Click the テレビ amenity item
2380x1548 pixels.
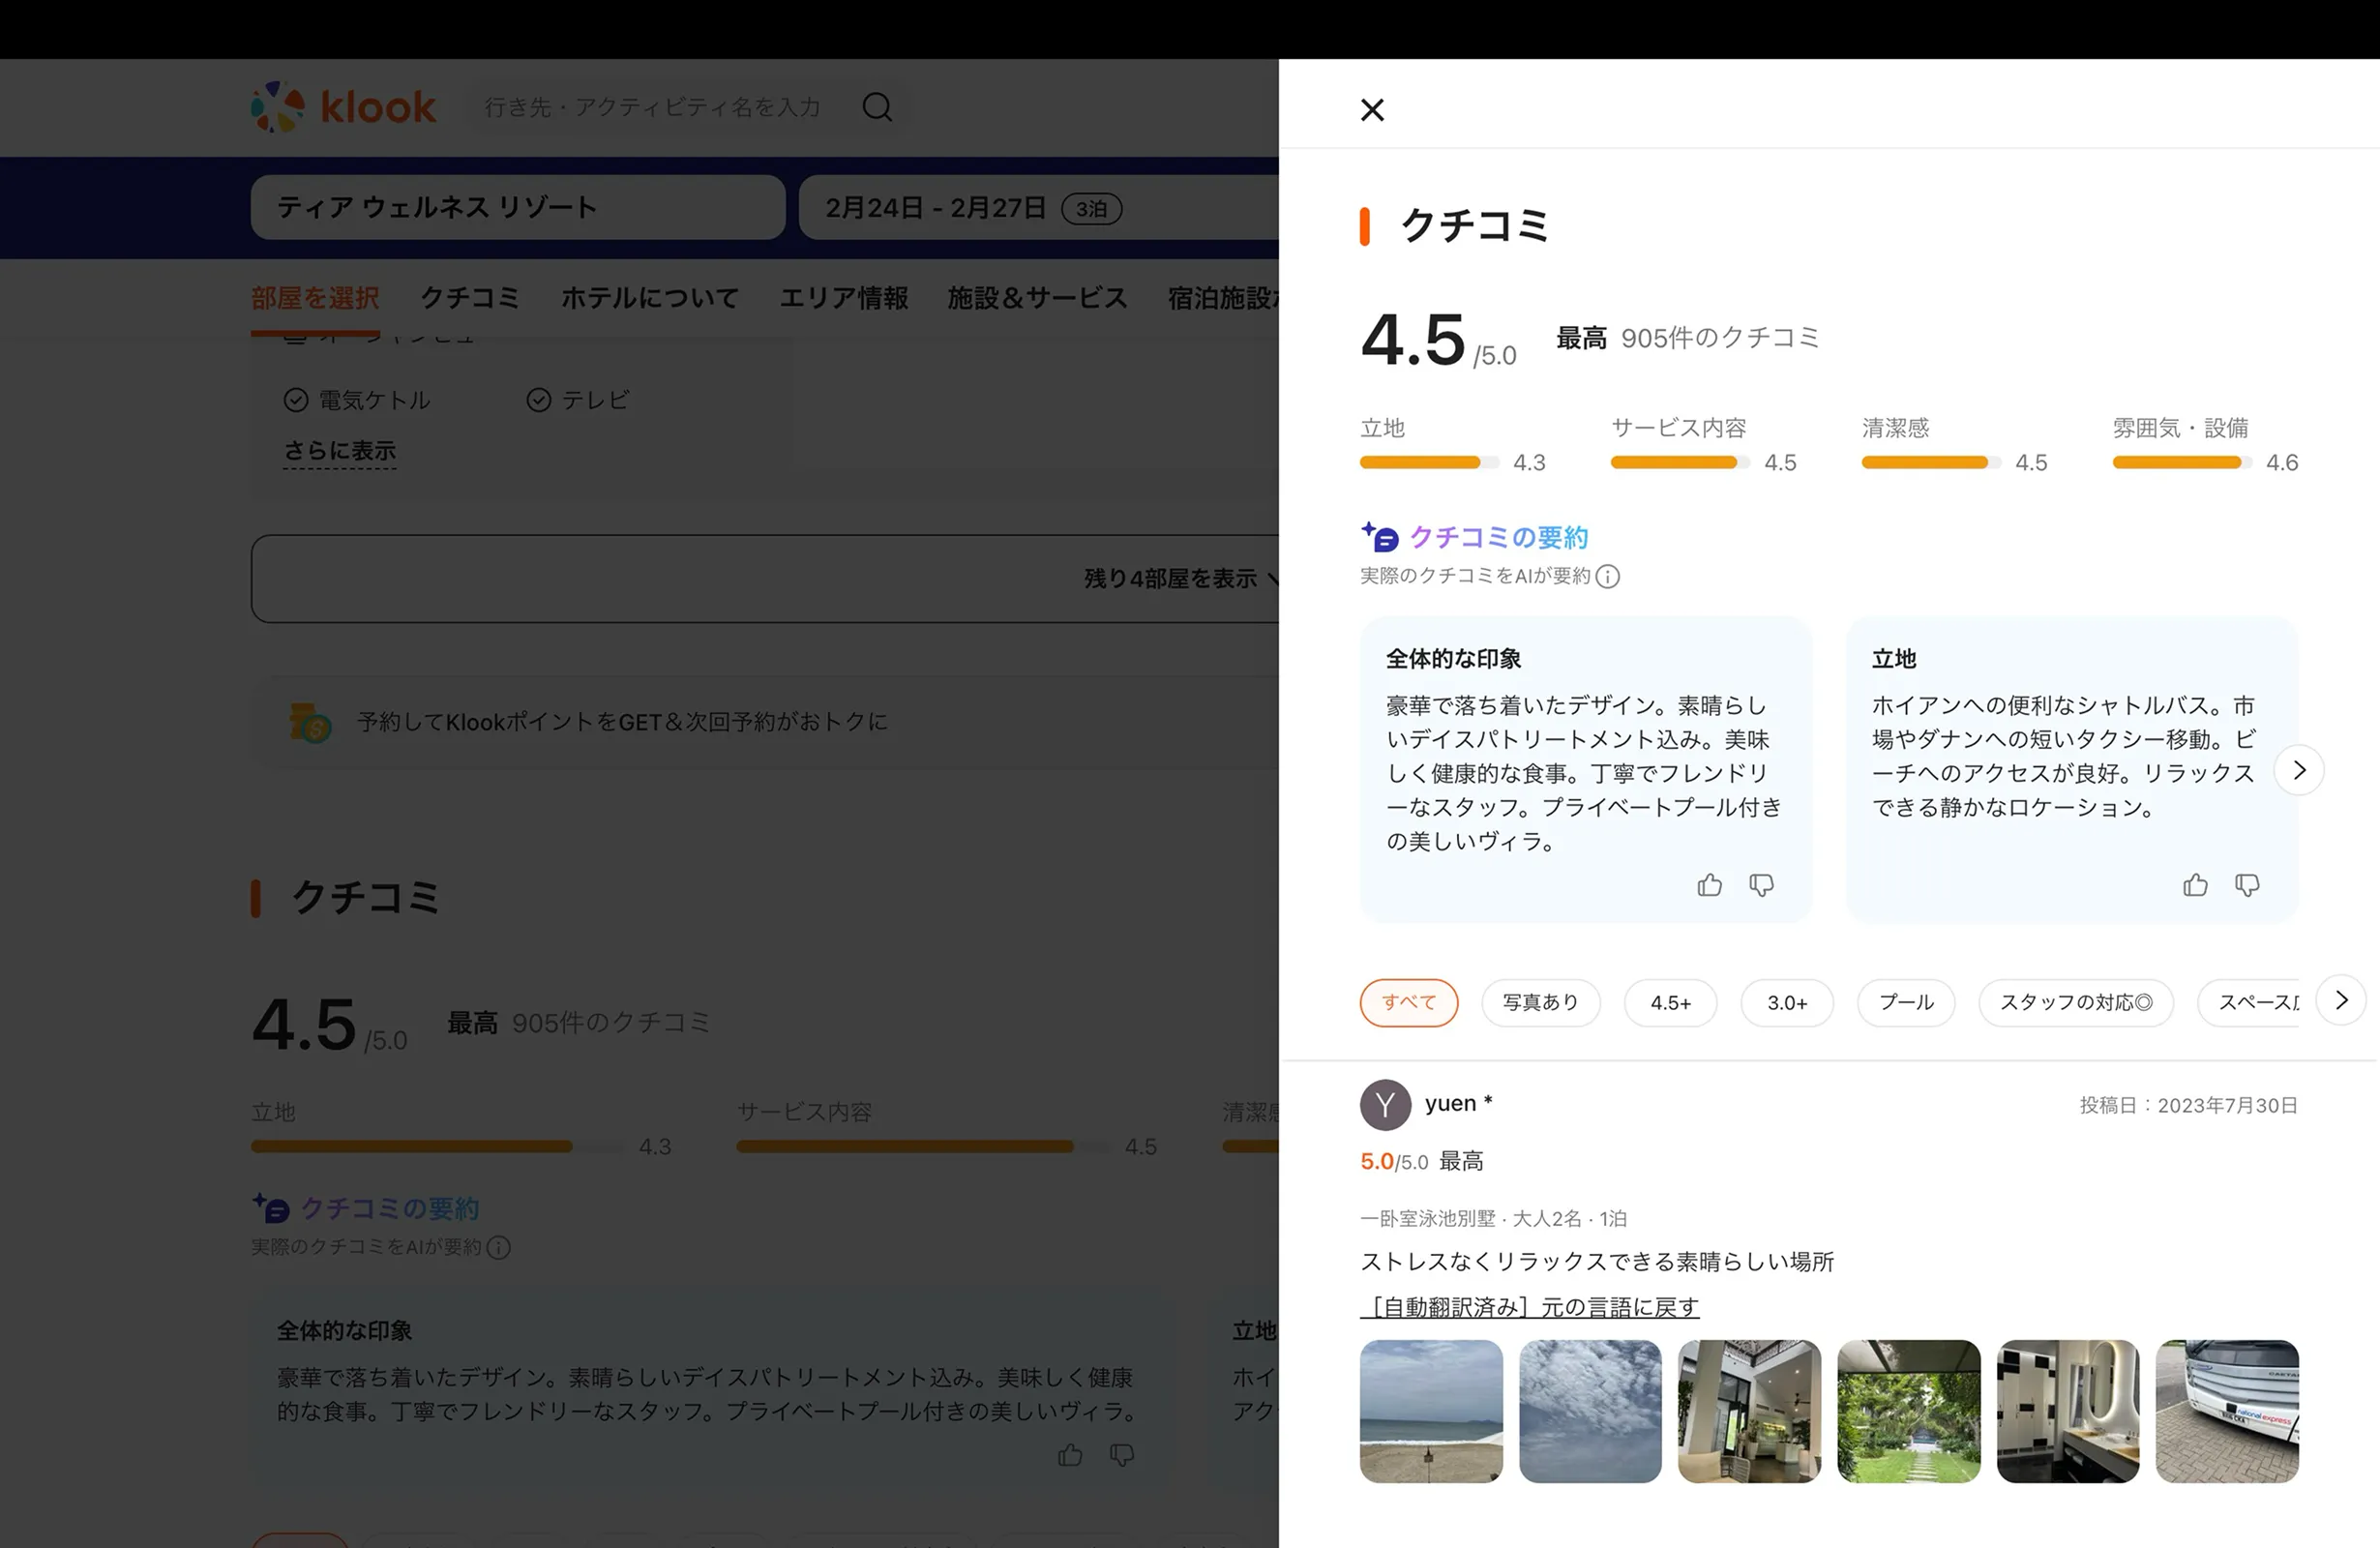point(578,400)
